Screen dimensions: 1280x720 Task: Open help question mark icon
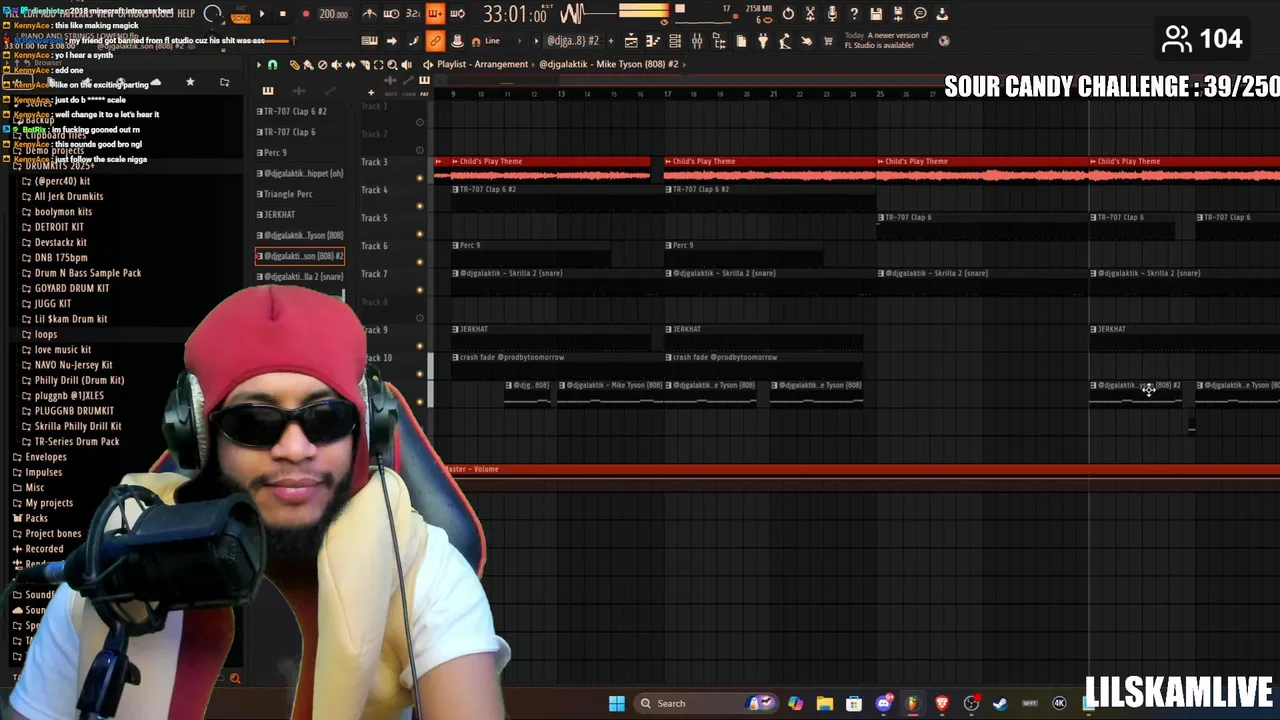tap(854, 14)
